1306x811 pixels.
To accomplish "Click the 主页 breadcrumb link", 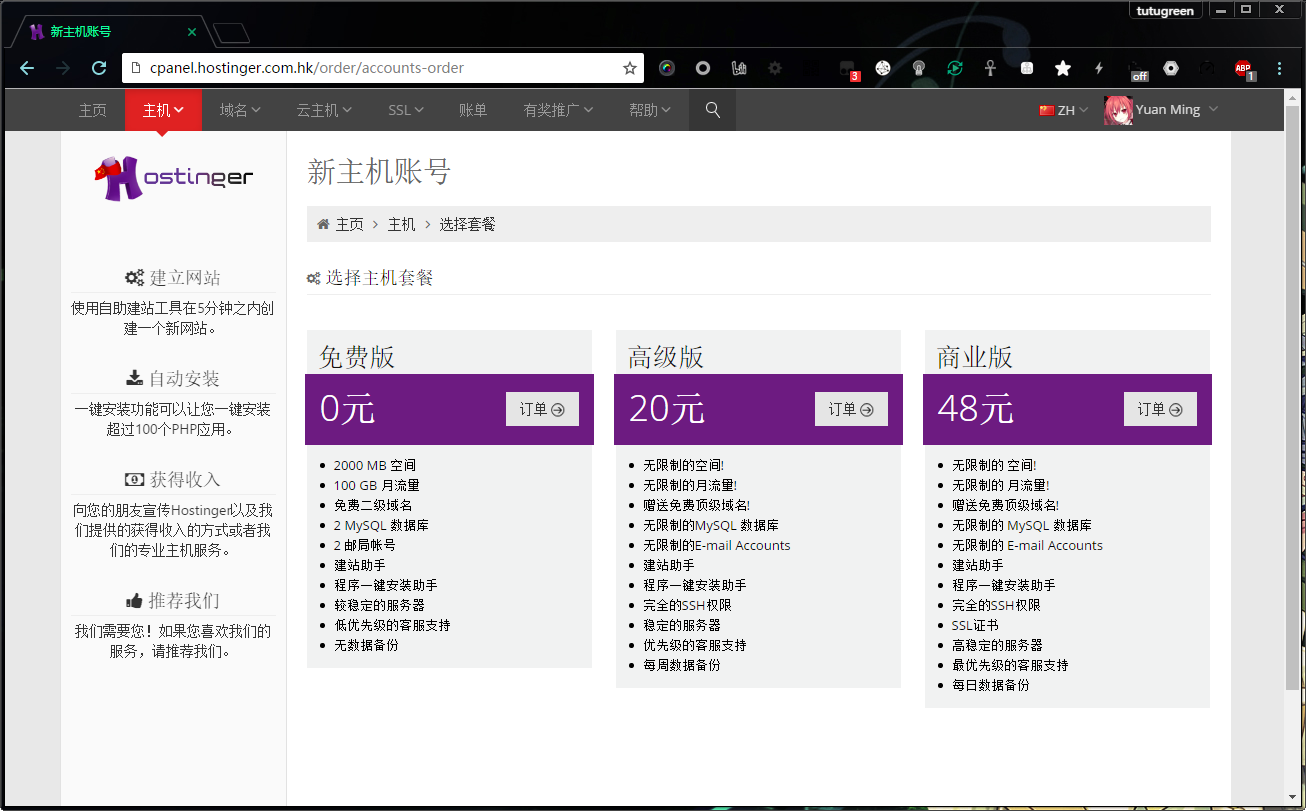I will pos(350,224).
